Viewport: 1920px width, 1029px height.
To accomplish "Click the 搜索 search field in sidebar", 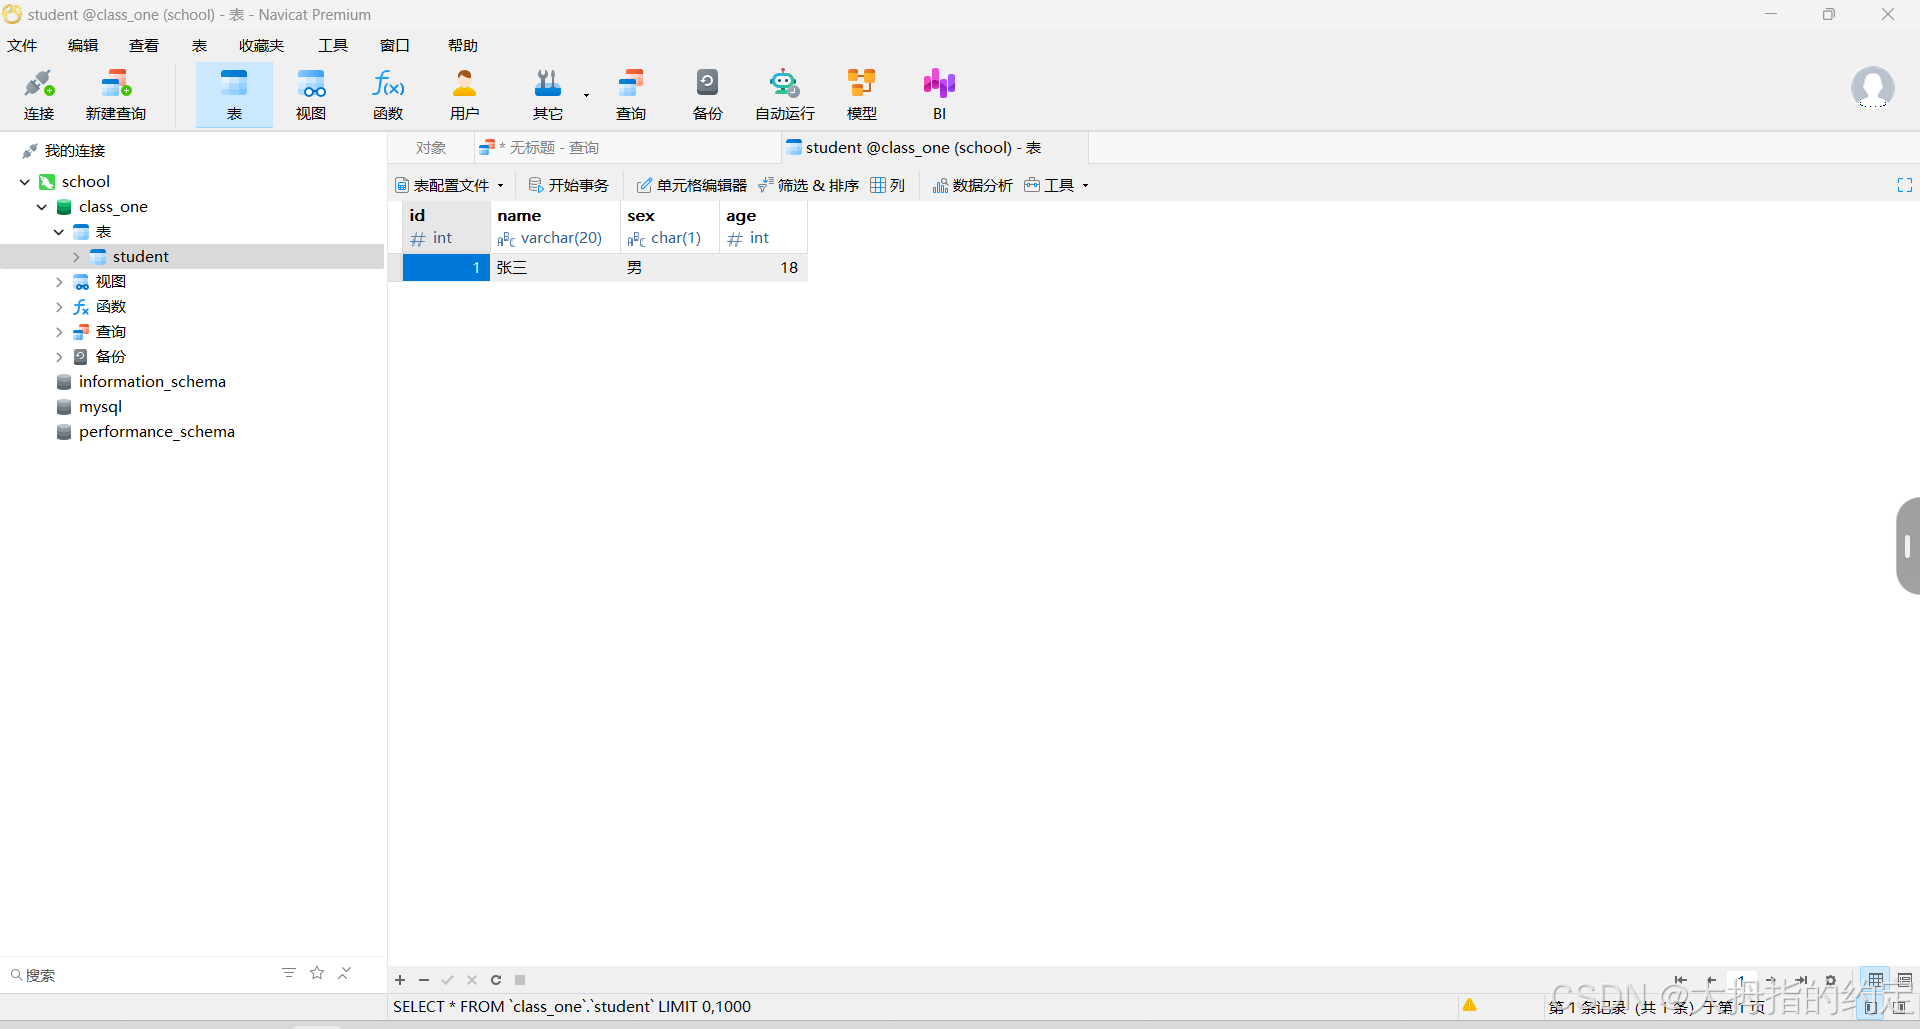I will (x=140, y=975).
